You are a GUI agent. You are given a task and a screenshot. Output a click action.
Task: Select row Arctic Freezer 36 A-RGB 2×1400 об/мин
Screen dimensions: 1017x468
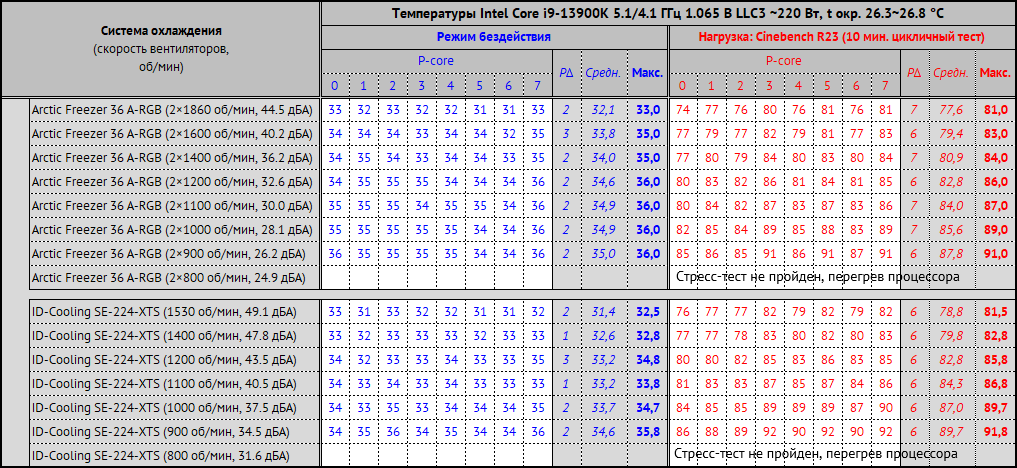523,158
